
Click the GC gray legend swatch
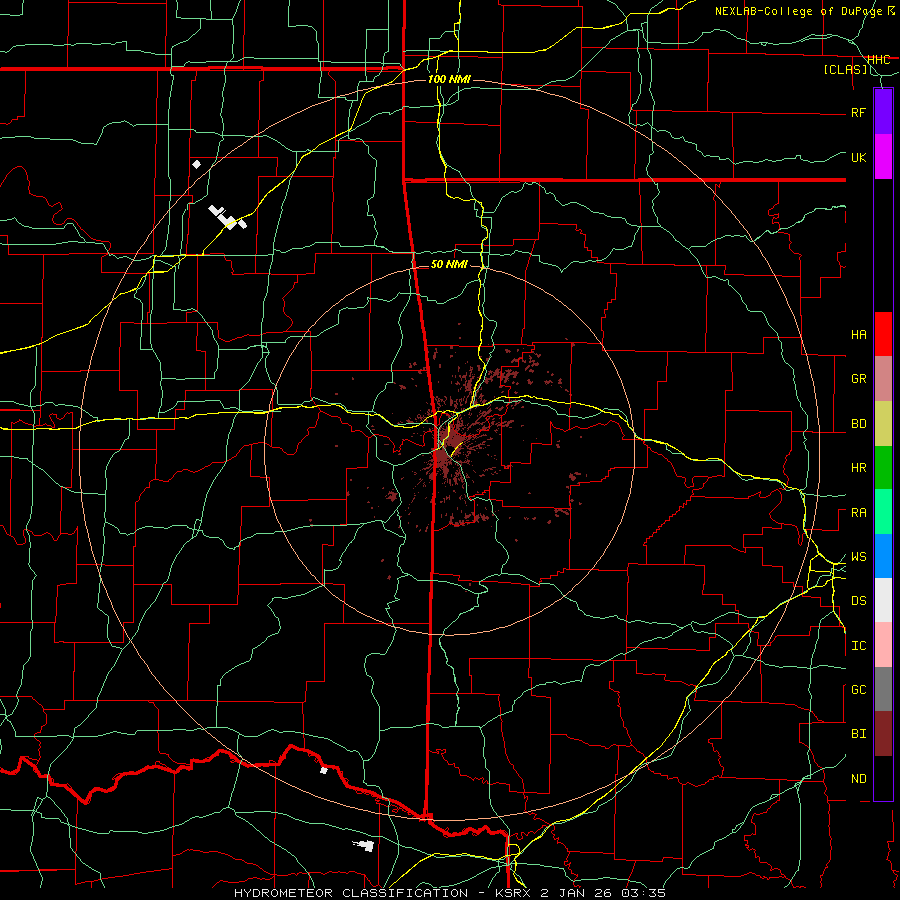click(x=883, y=689)
